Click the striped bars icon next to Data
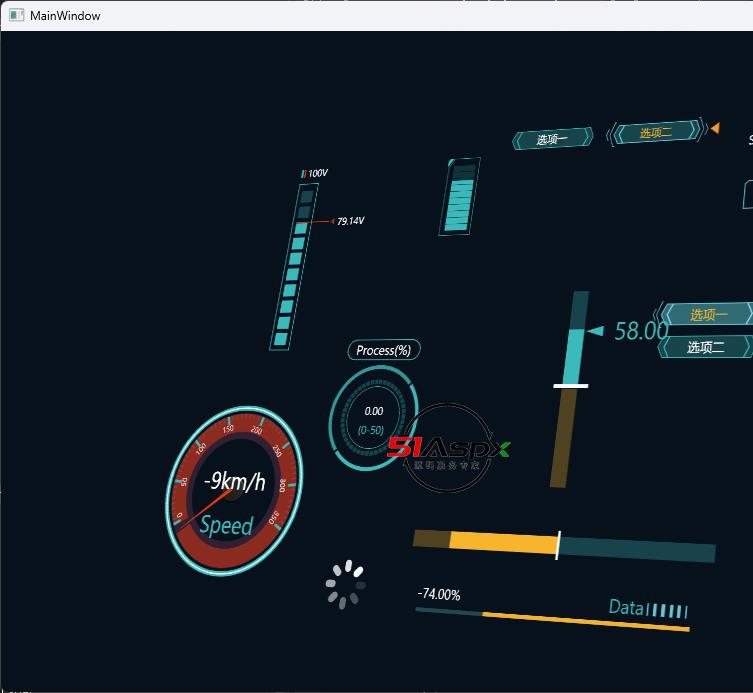753x693 pixels. point(667,610)
